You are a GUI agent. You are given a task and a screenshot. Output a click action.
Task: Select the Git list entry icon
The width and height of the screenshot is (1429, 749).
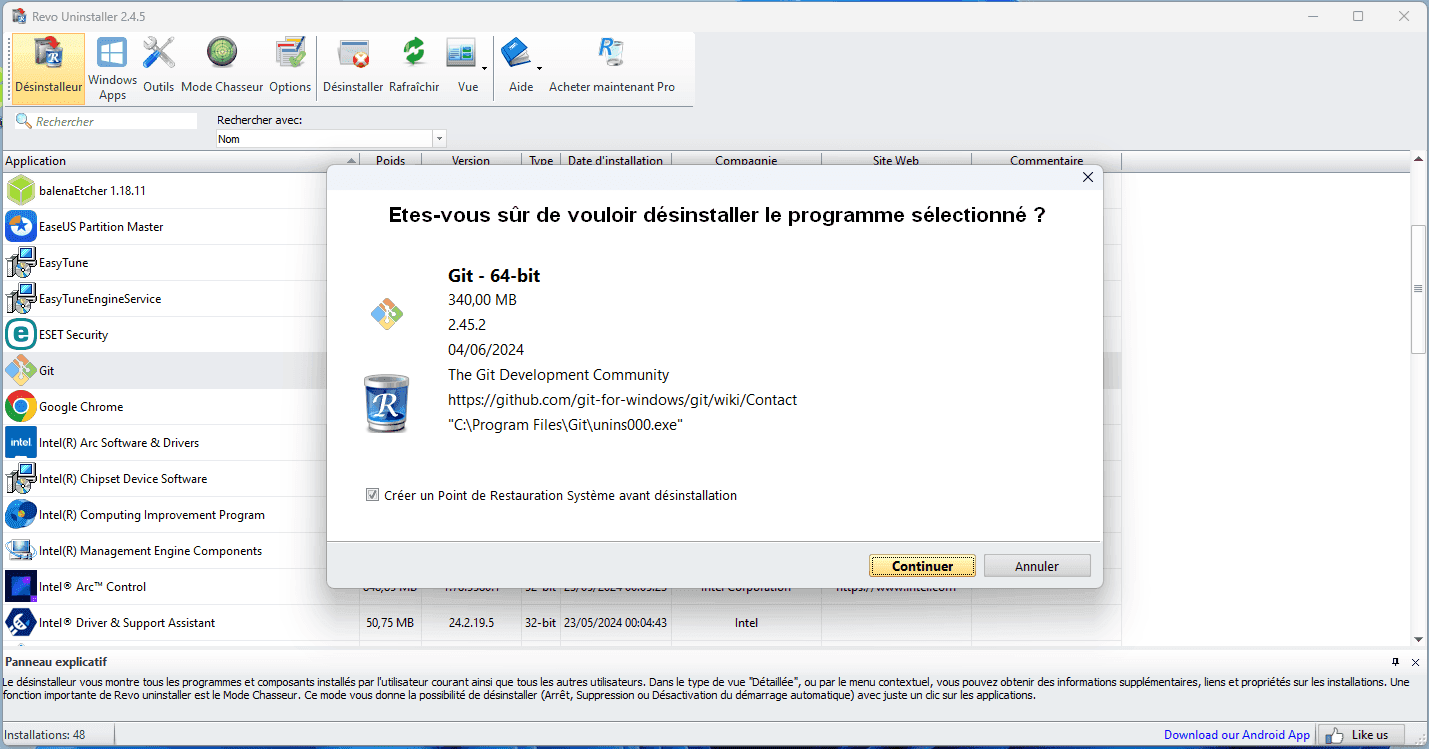pyautogui.click(x=21, y=370)
